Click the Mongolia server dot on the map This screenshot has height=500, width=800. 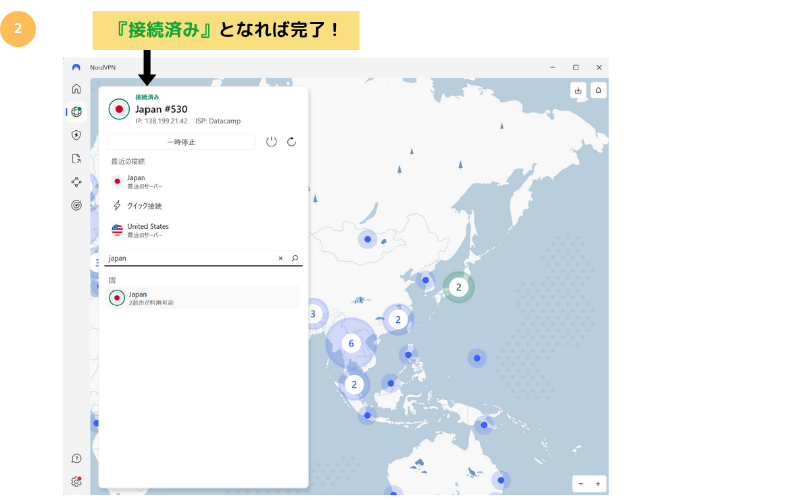(x=367, y=239)
